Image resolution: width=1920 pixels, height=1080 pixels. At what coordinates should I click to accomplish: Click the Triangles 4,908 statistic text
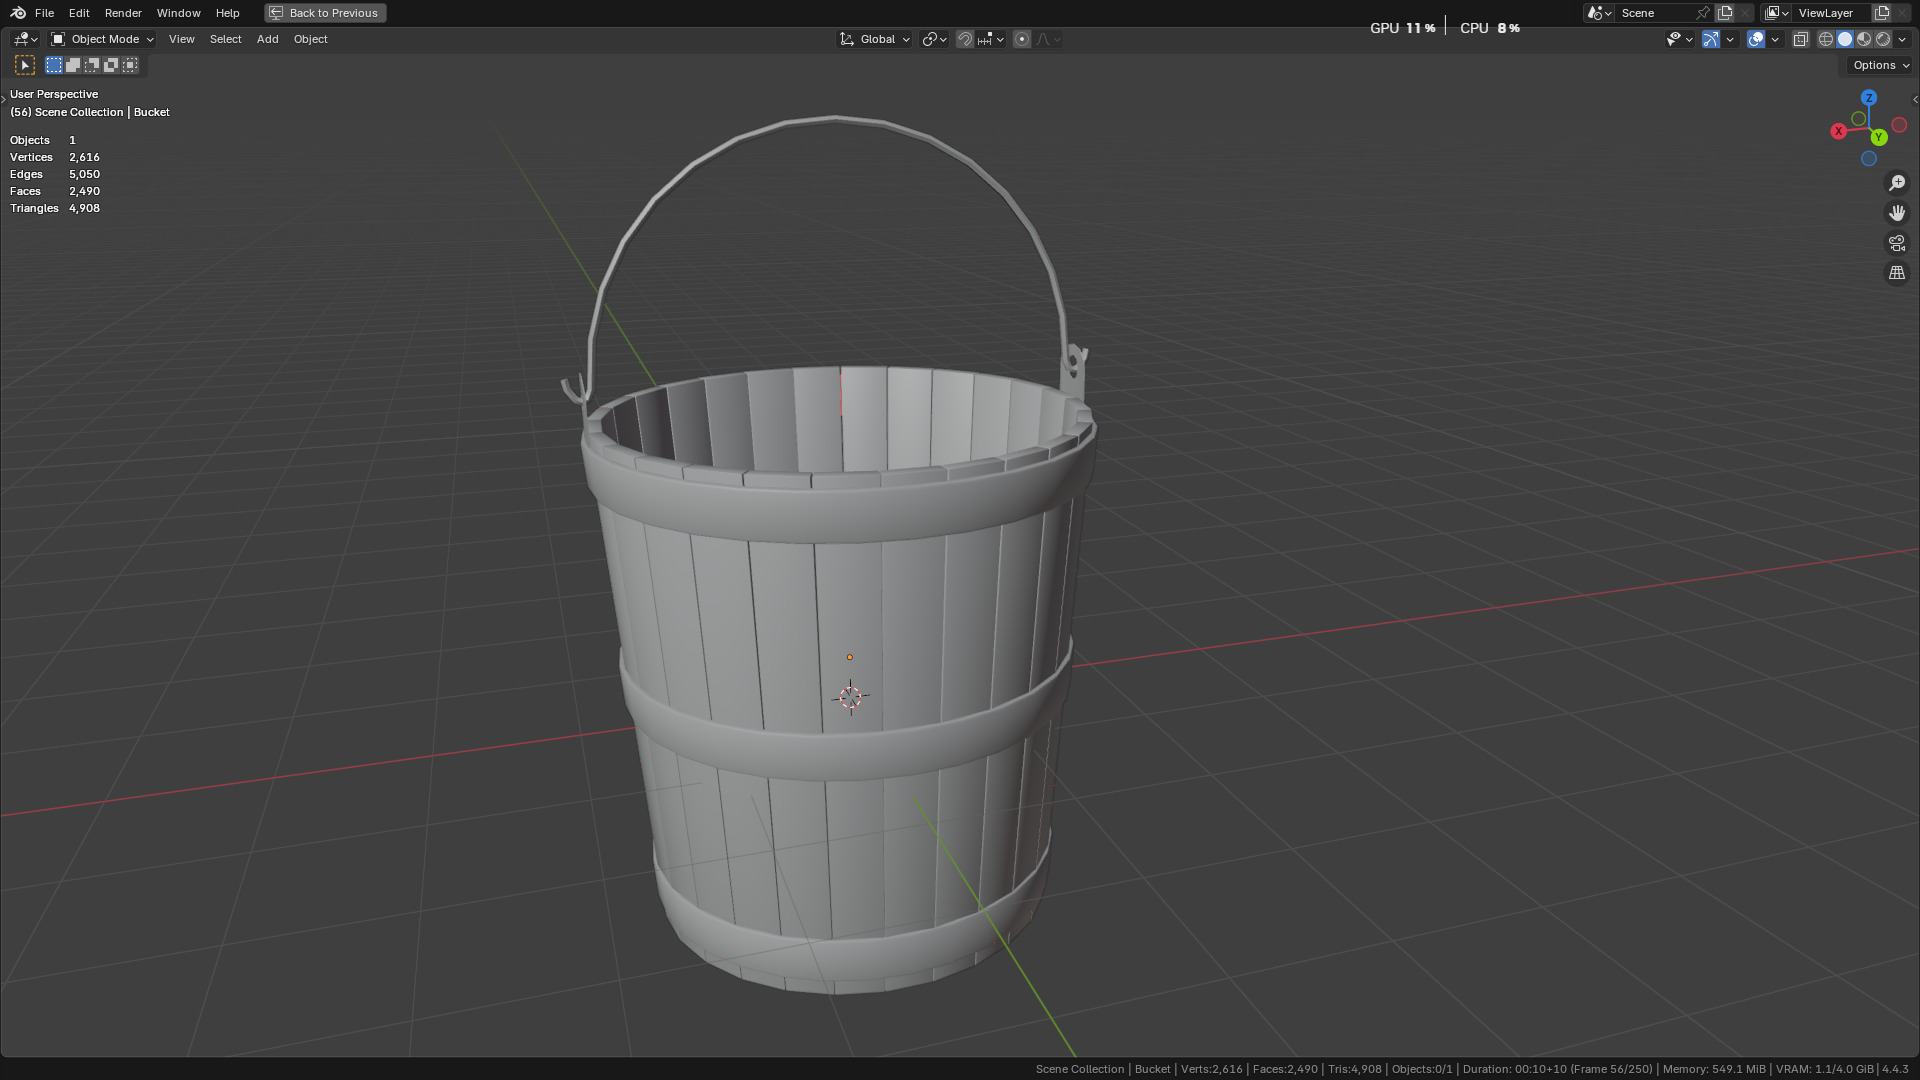pyautogui.click(x=55, y=208)
